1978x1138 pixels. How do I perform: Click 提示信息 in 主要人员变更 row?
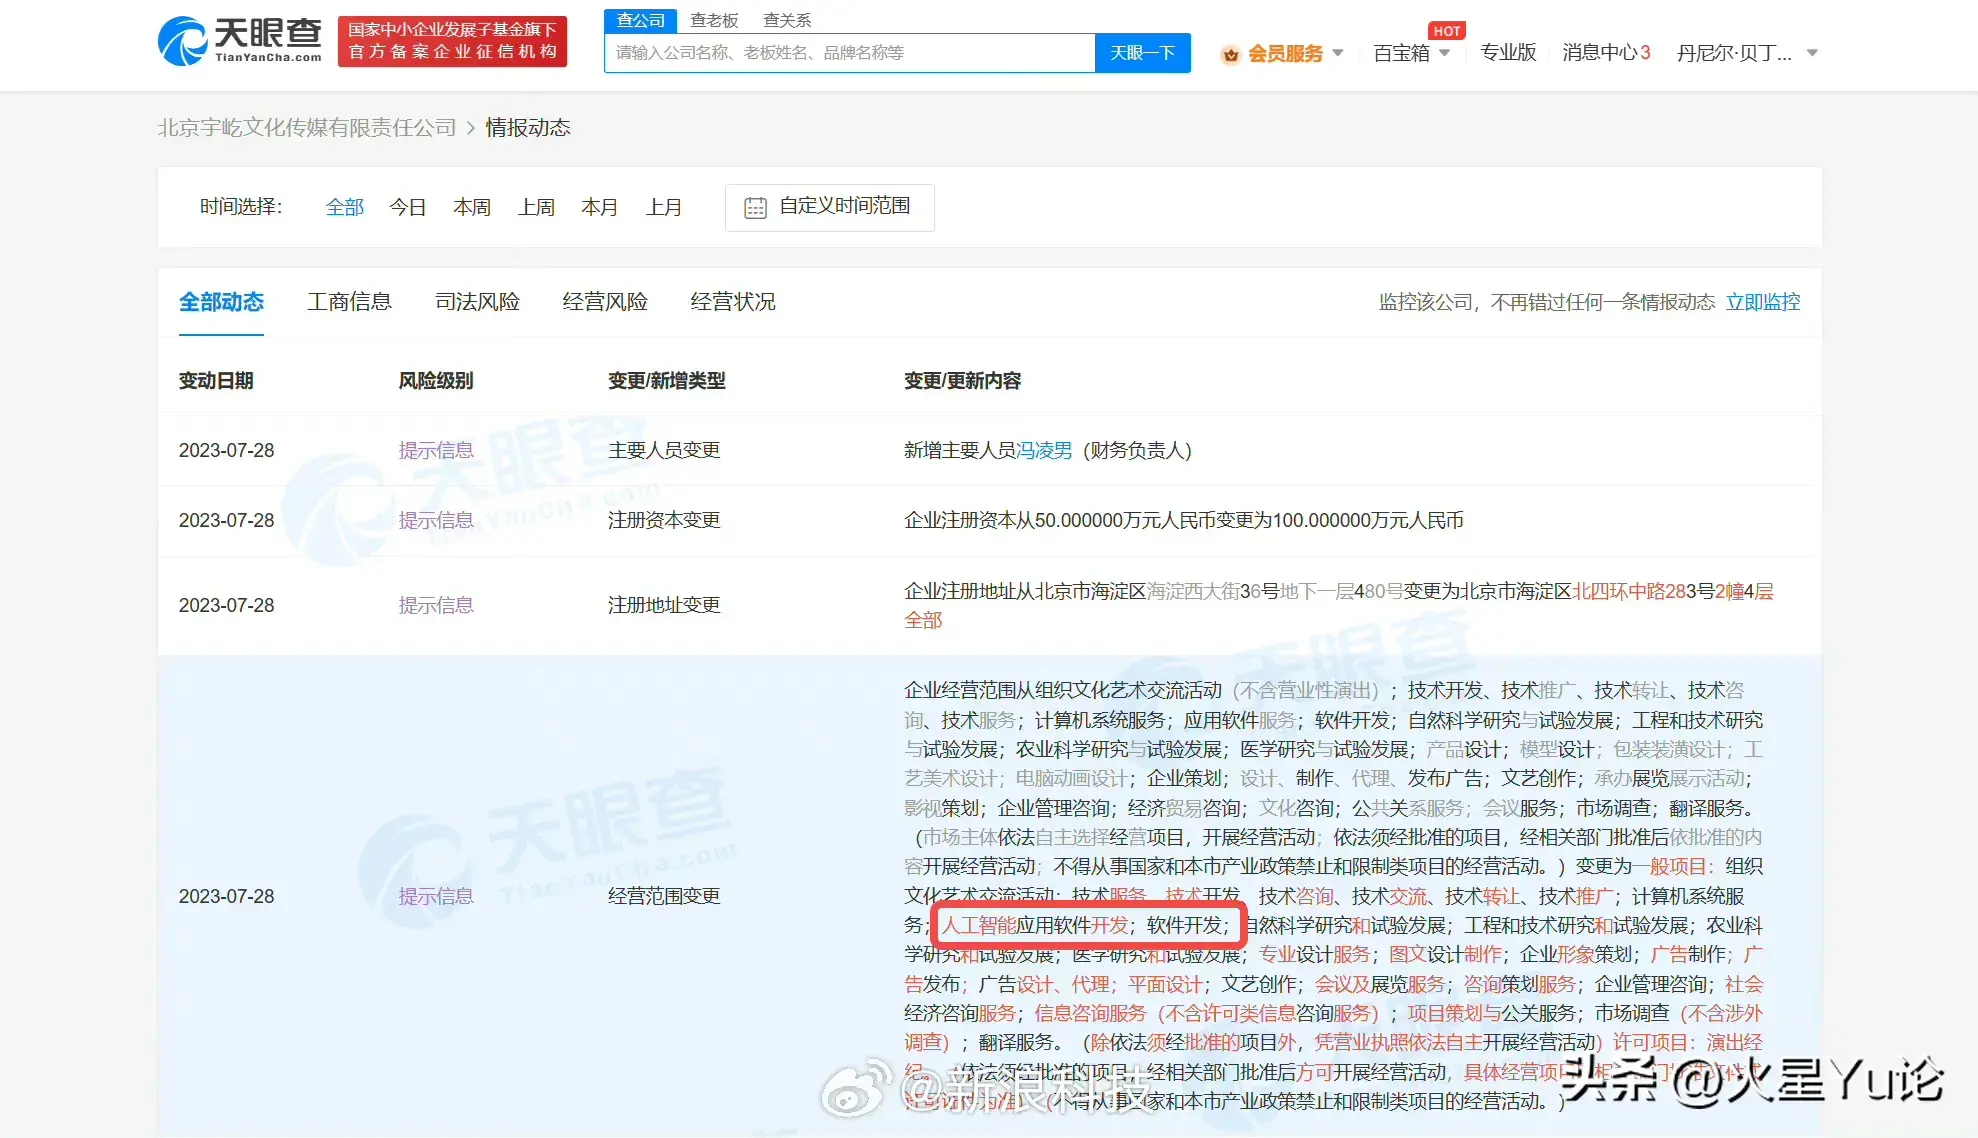pos(436,451)
